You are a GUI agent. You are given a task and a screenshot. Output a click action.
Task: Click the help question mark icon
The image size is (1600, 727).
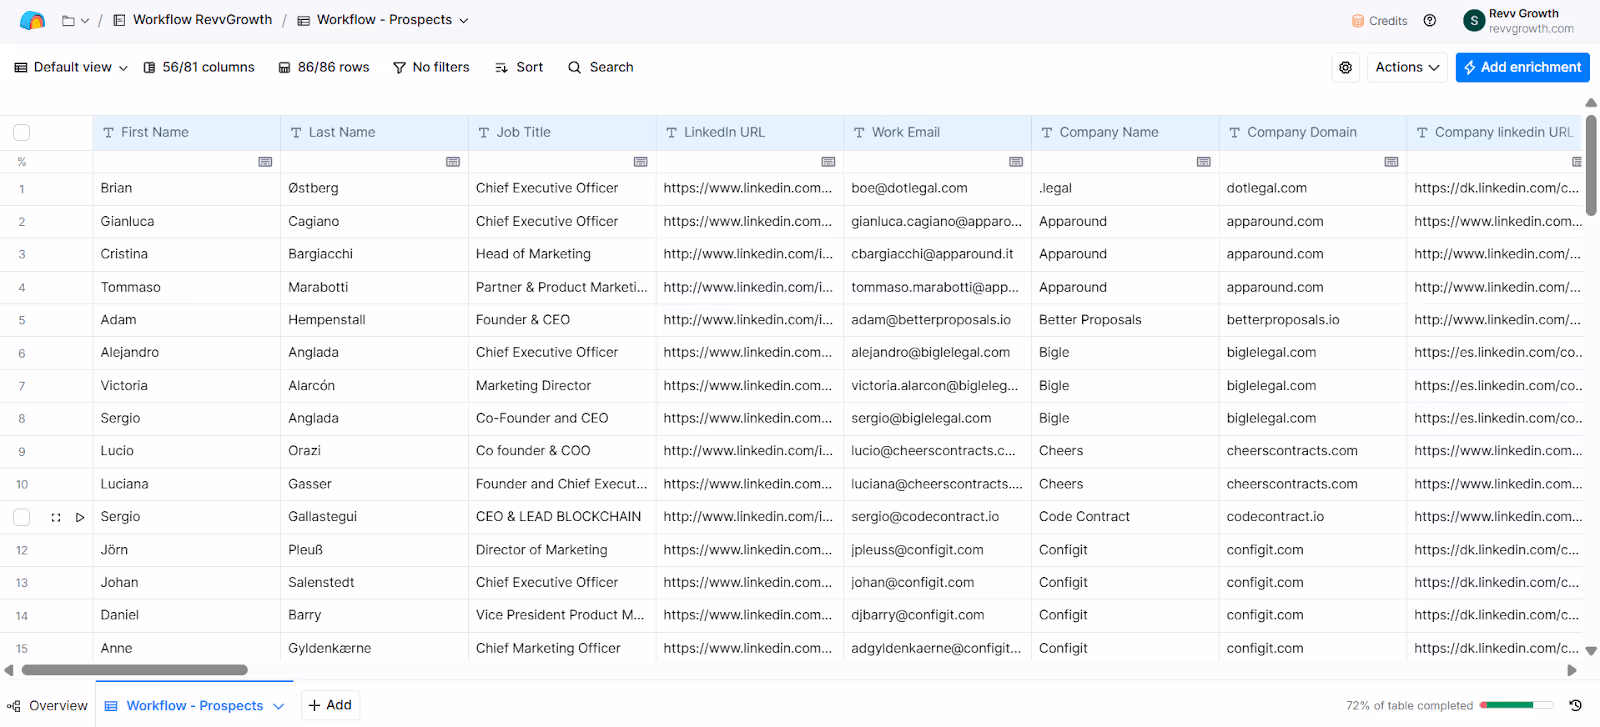click(1430, 20)
